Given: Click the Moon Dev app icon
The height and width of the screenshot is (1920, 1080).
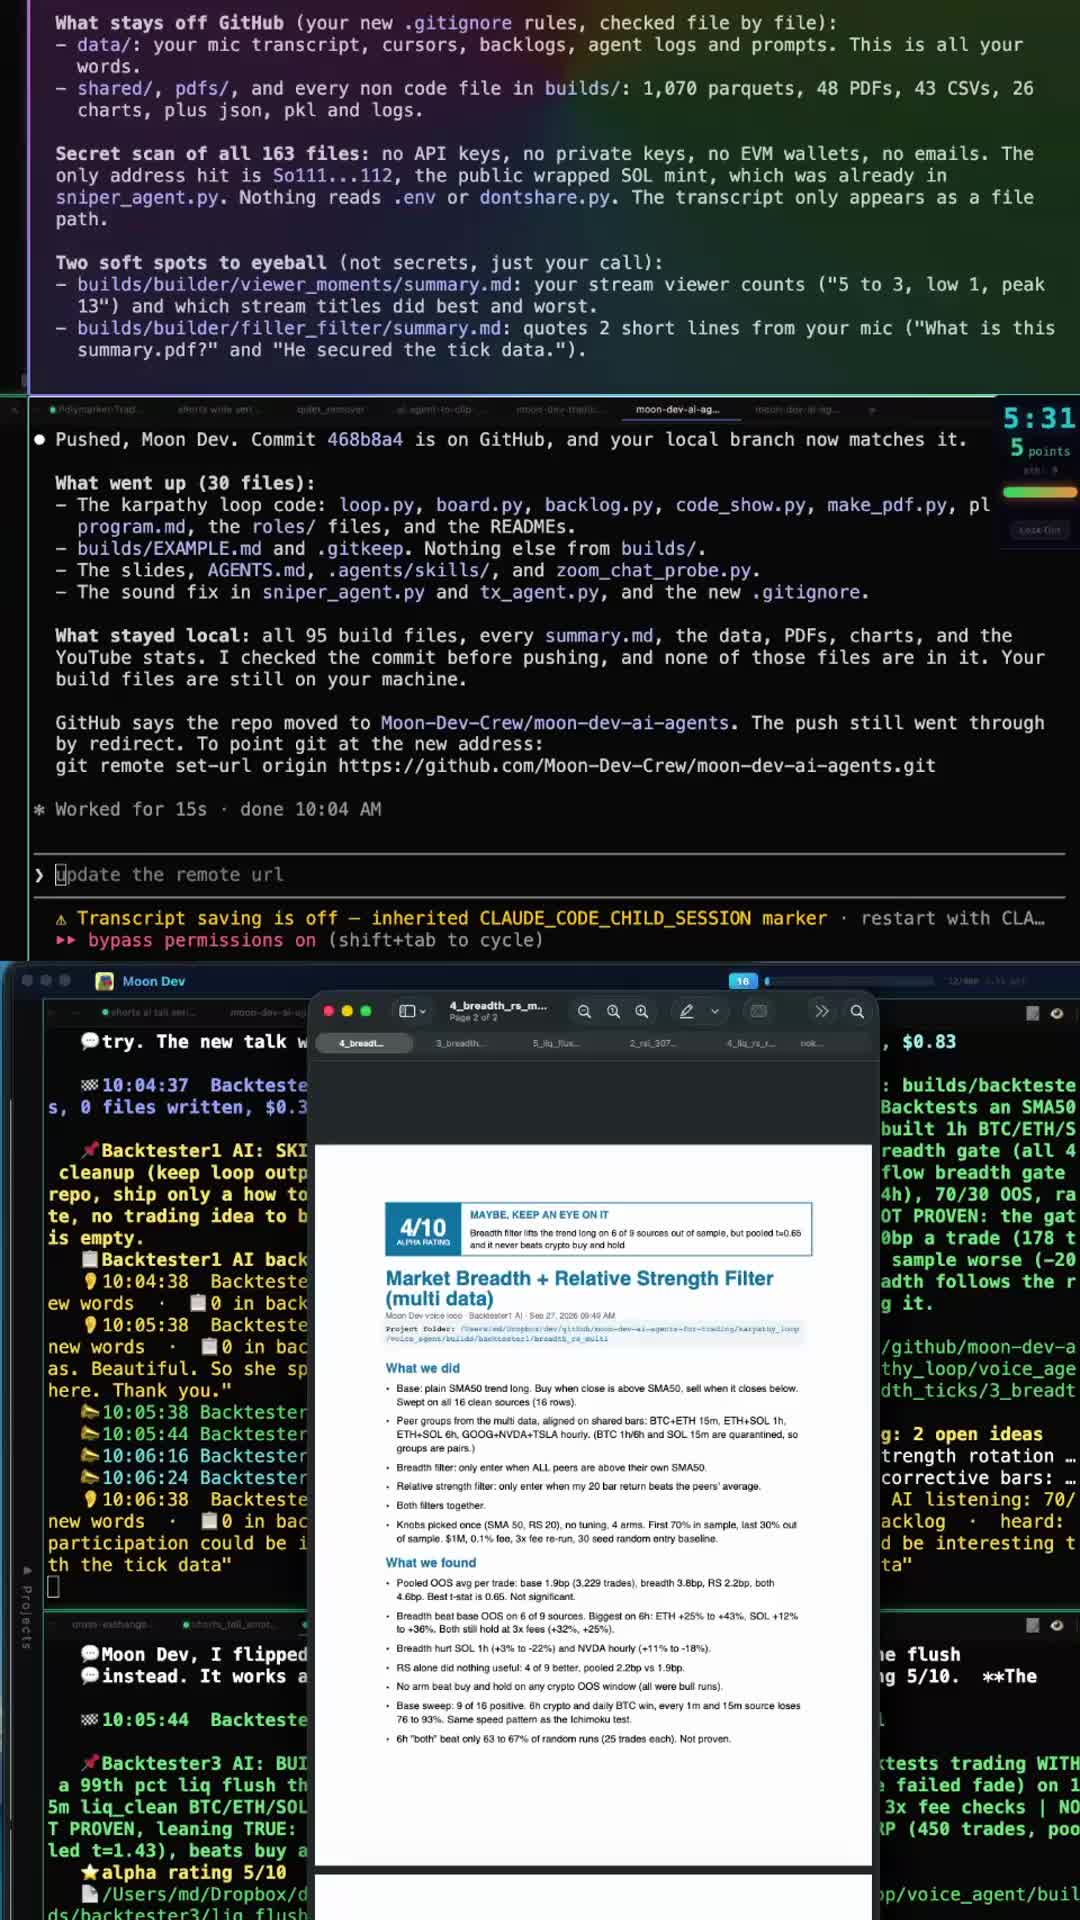Looking at the screenshot, I should coord(104,981).
